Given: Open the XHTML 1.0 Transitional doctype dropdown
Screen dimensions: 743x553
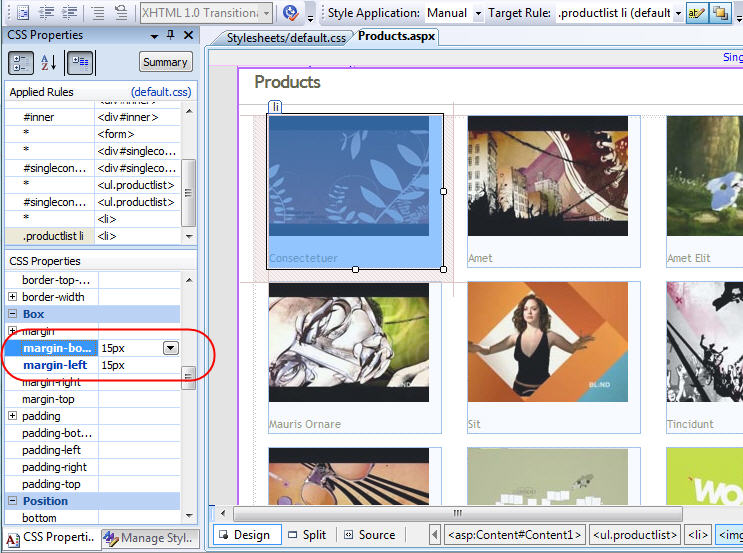Looking at the screenshot, I should click(x=267, y=13).
